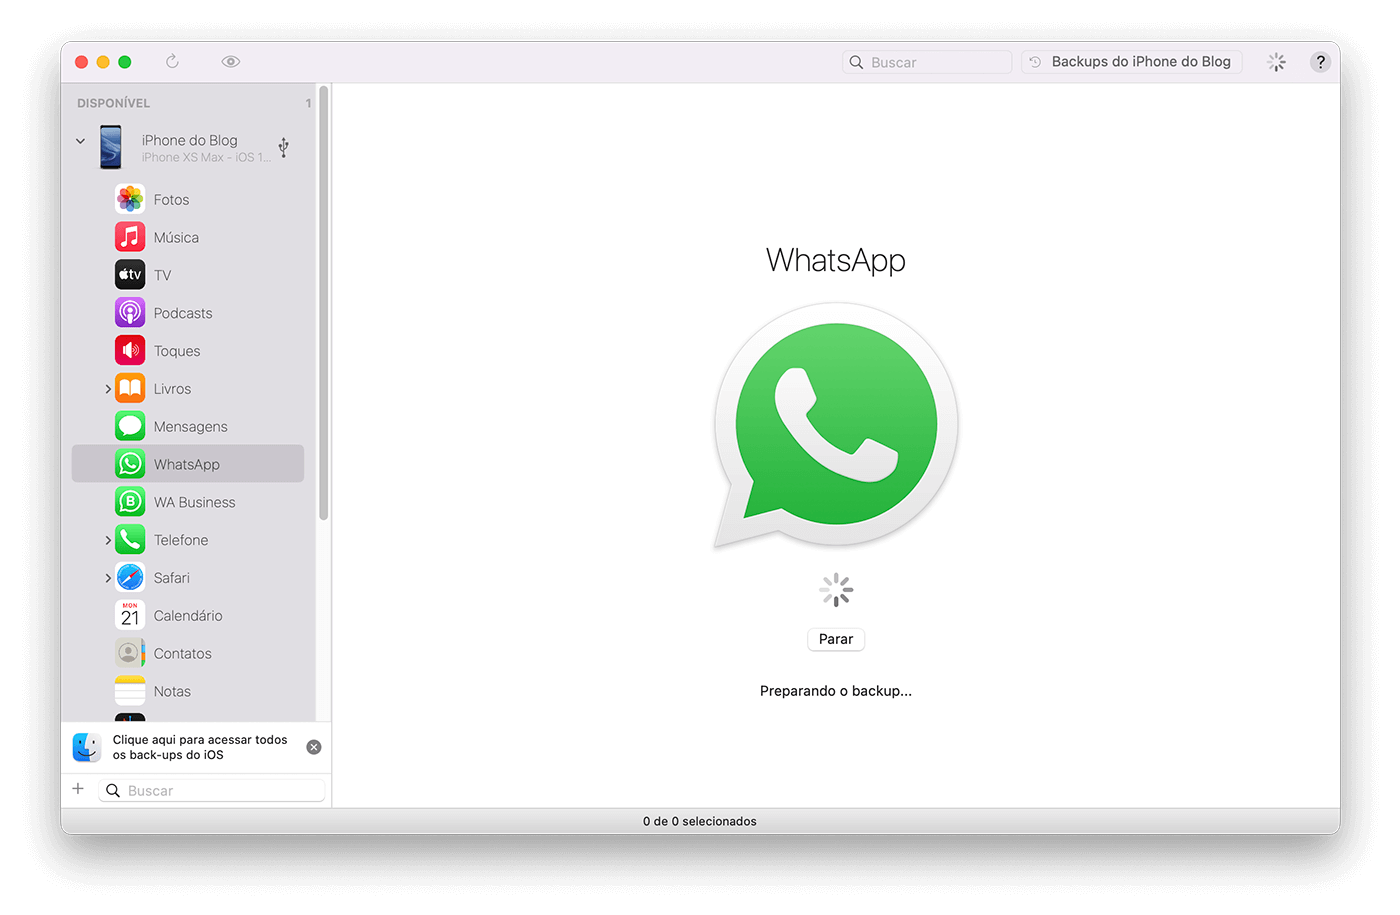Open WA Business in the sidebar
This screenshot has width=1400, height=915.
188,502
